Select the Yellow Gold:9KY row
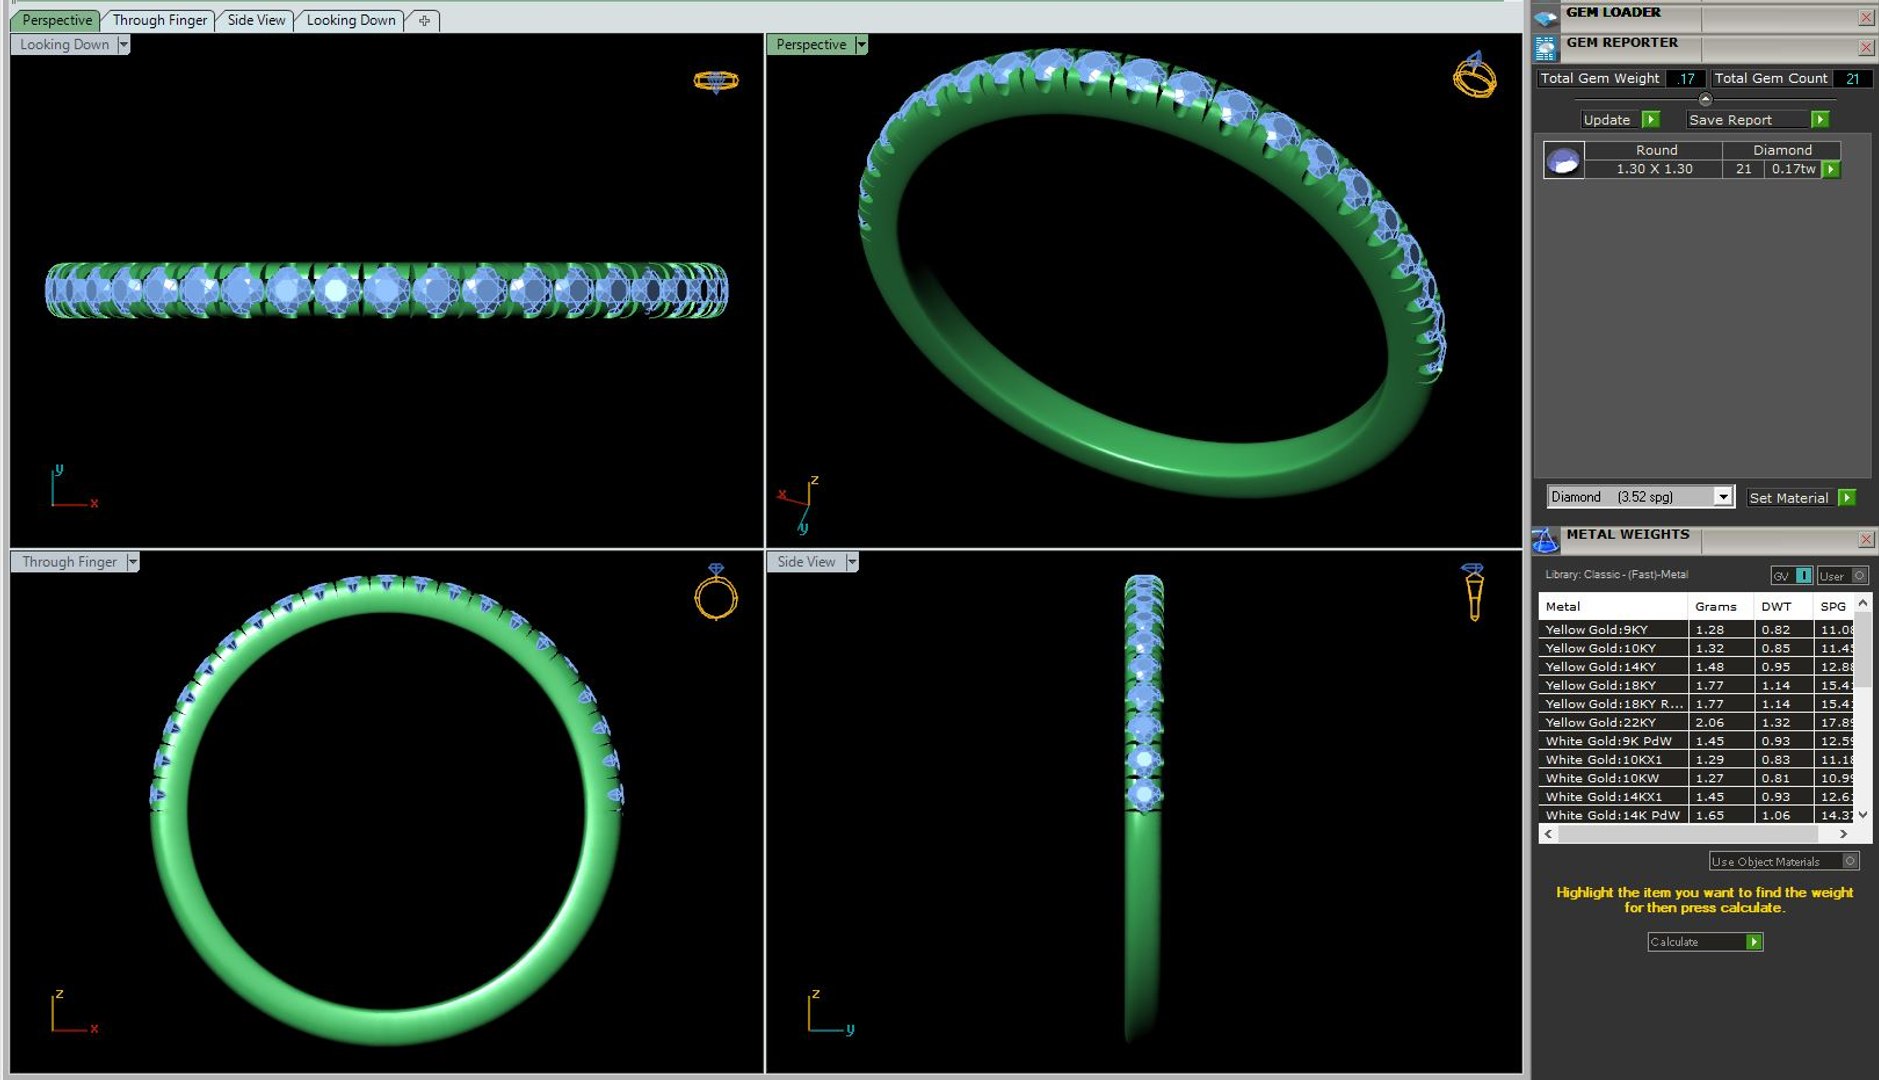The width and height of the screenshot is (1879, 1080). click(1696, 630)
